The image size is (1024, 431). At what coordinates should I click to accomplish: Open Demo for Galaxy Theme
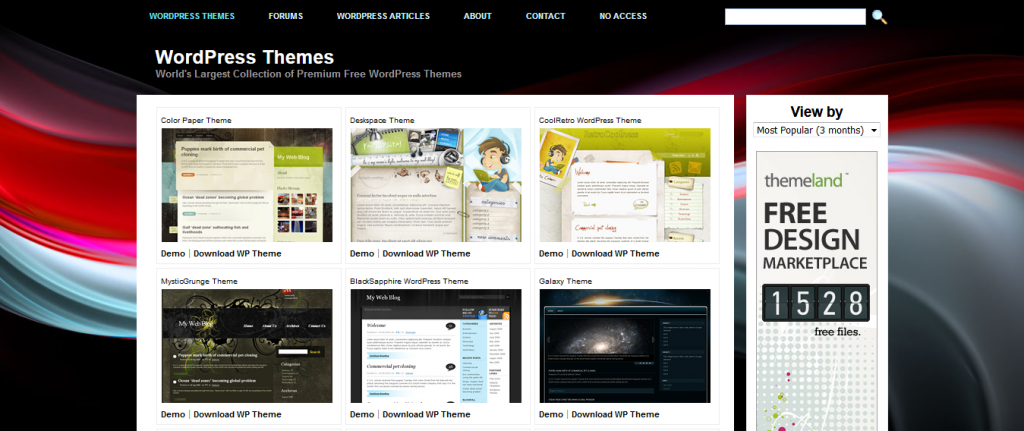coord(551,414)
